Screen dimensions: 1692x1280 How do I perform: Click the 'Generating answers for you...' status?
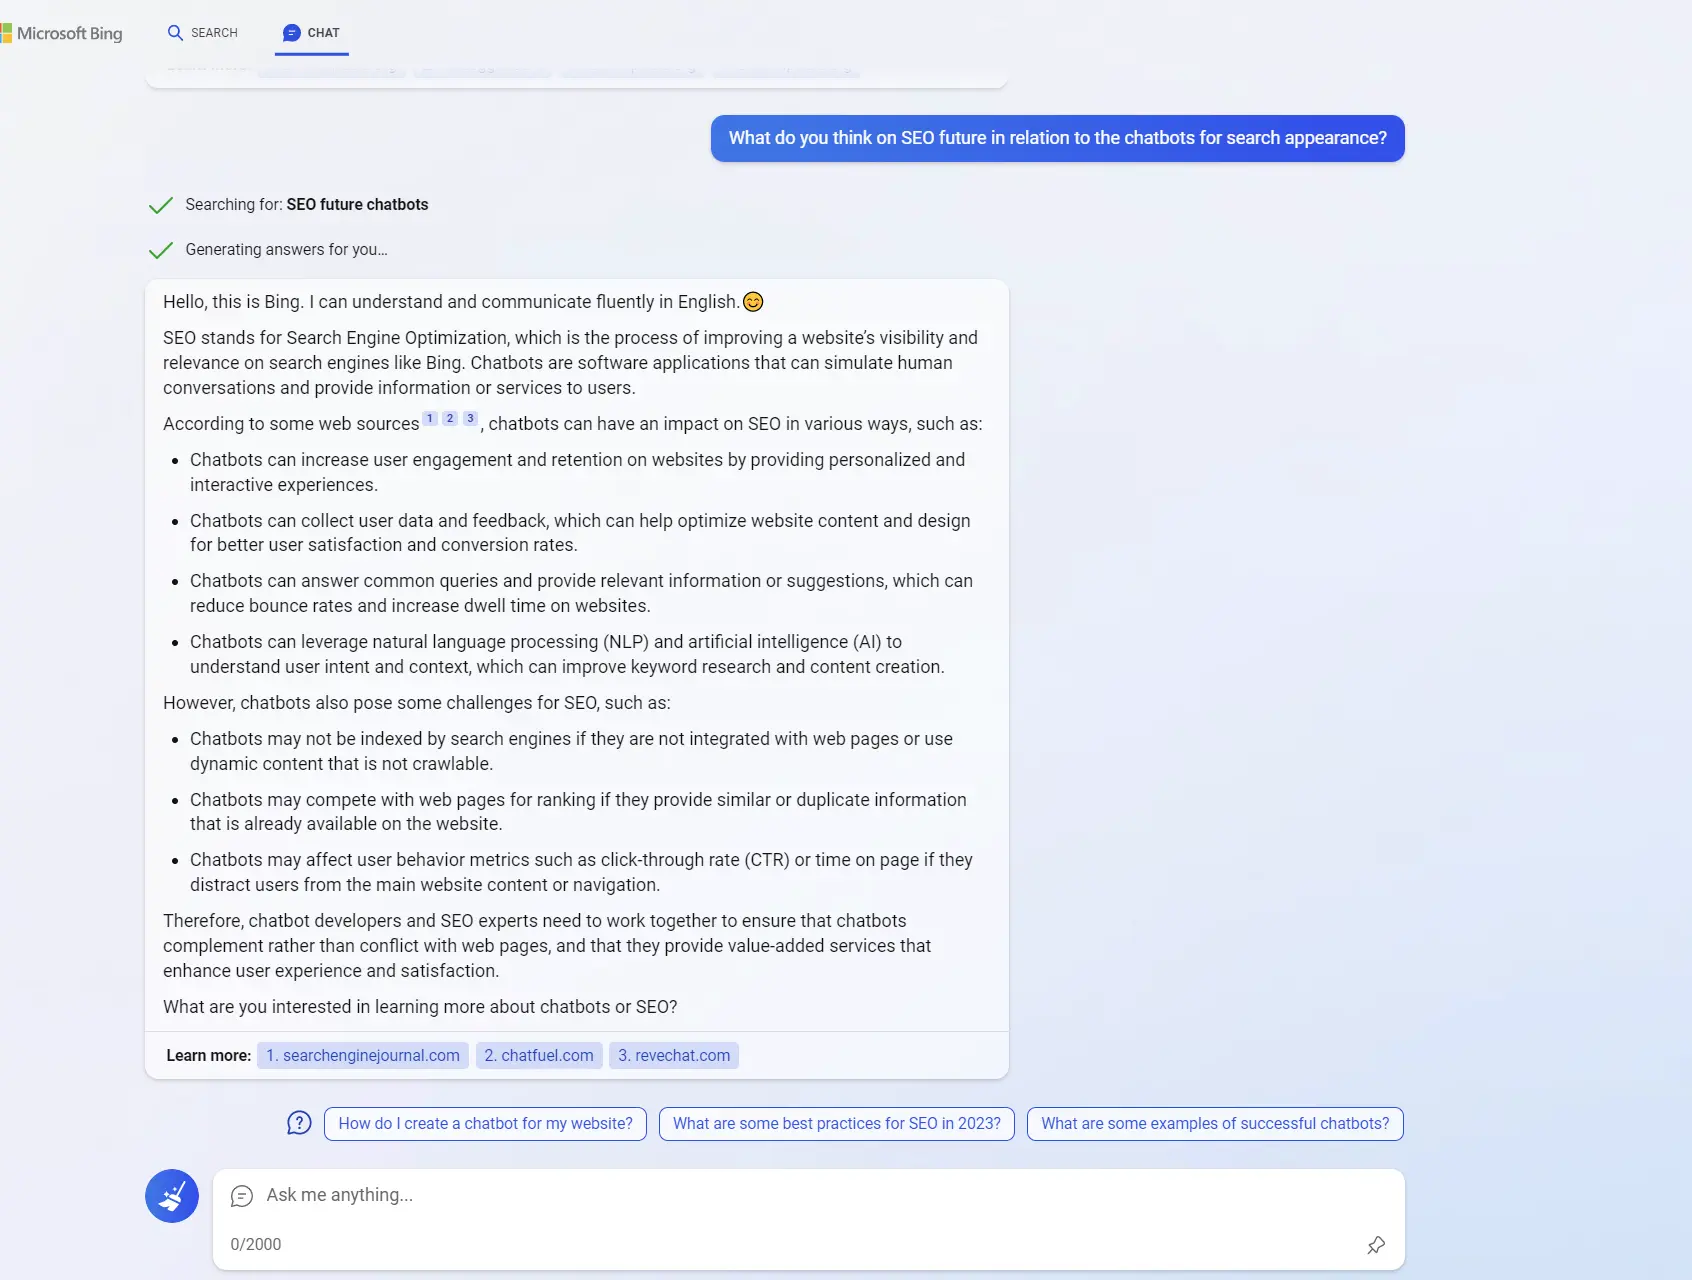click(286, 250)
